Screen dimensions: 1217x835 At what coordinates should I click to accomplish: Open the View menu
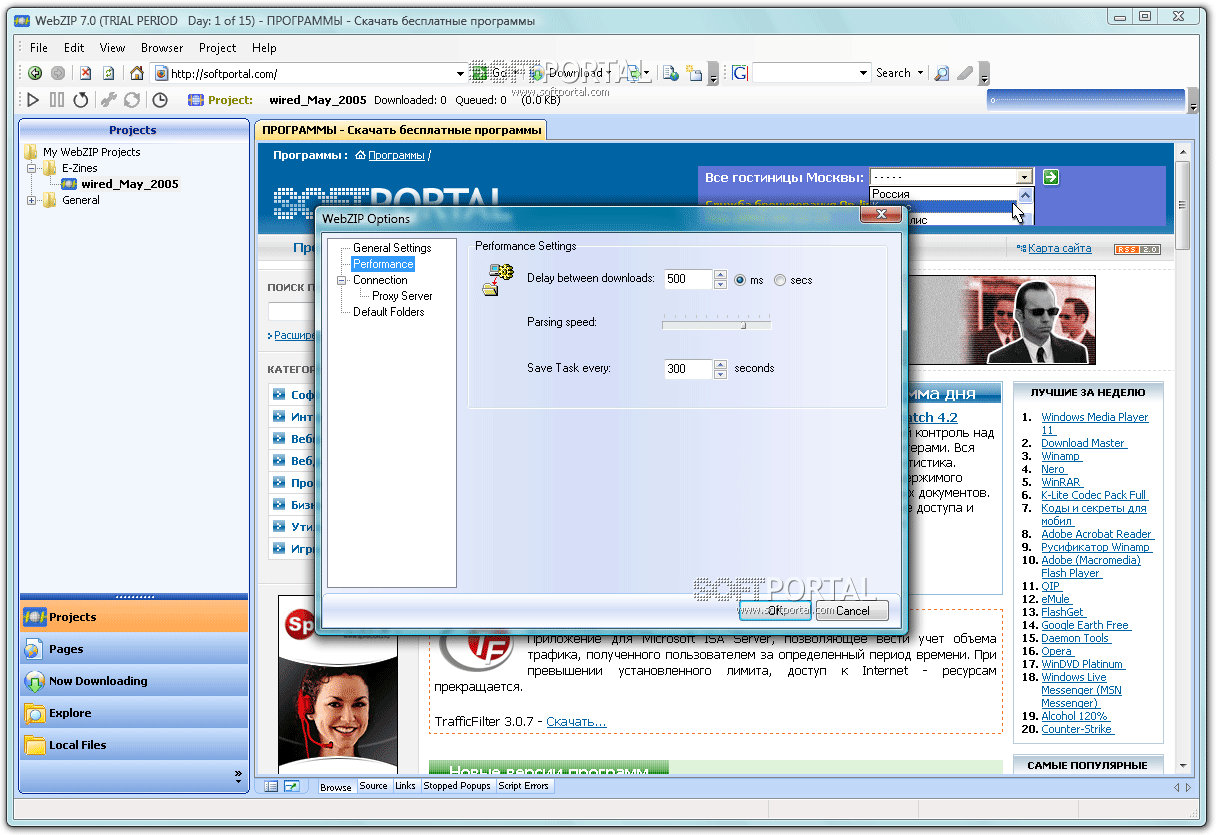pos(112,47)
